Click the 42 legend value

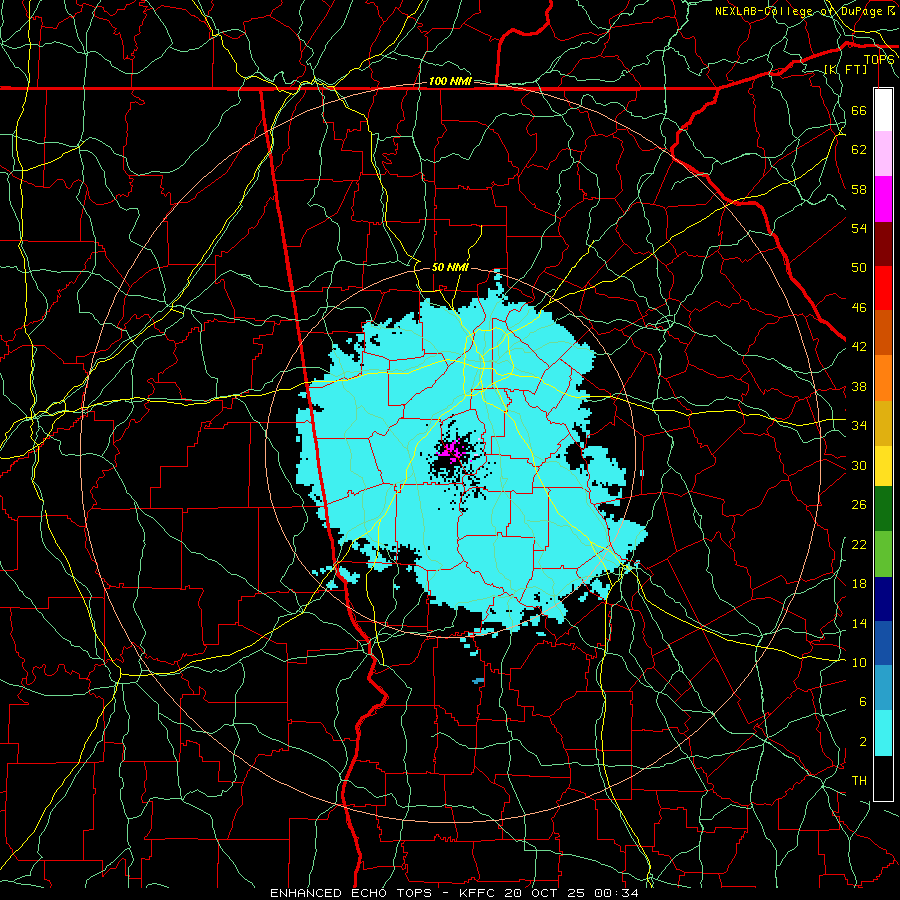click(x=859, y=347)
